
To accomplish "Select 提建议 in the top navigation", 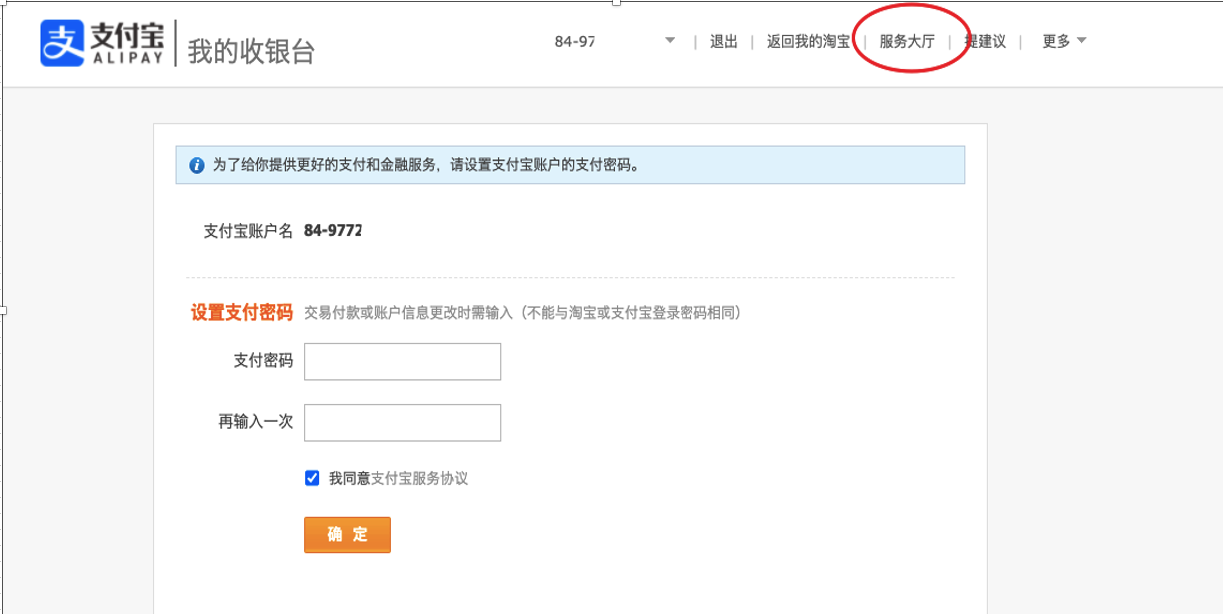I will pyautogui.click(x=986, y=42).
